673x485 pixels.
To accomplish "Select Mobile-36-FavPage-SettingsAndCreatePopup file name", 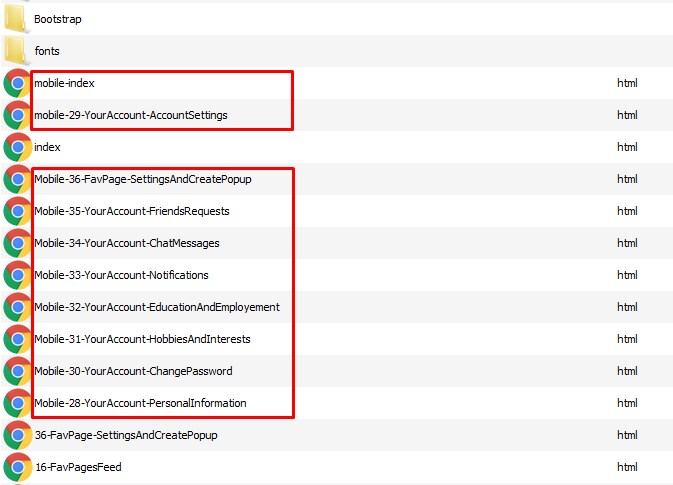I will pyautogui.click(x=142, y=179).
